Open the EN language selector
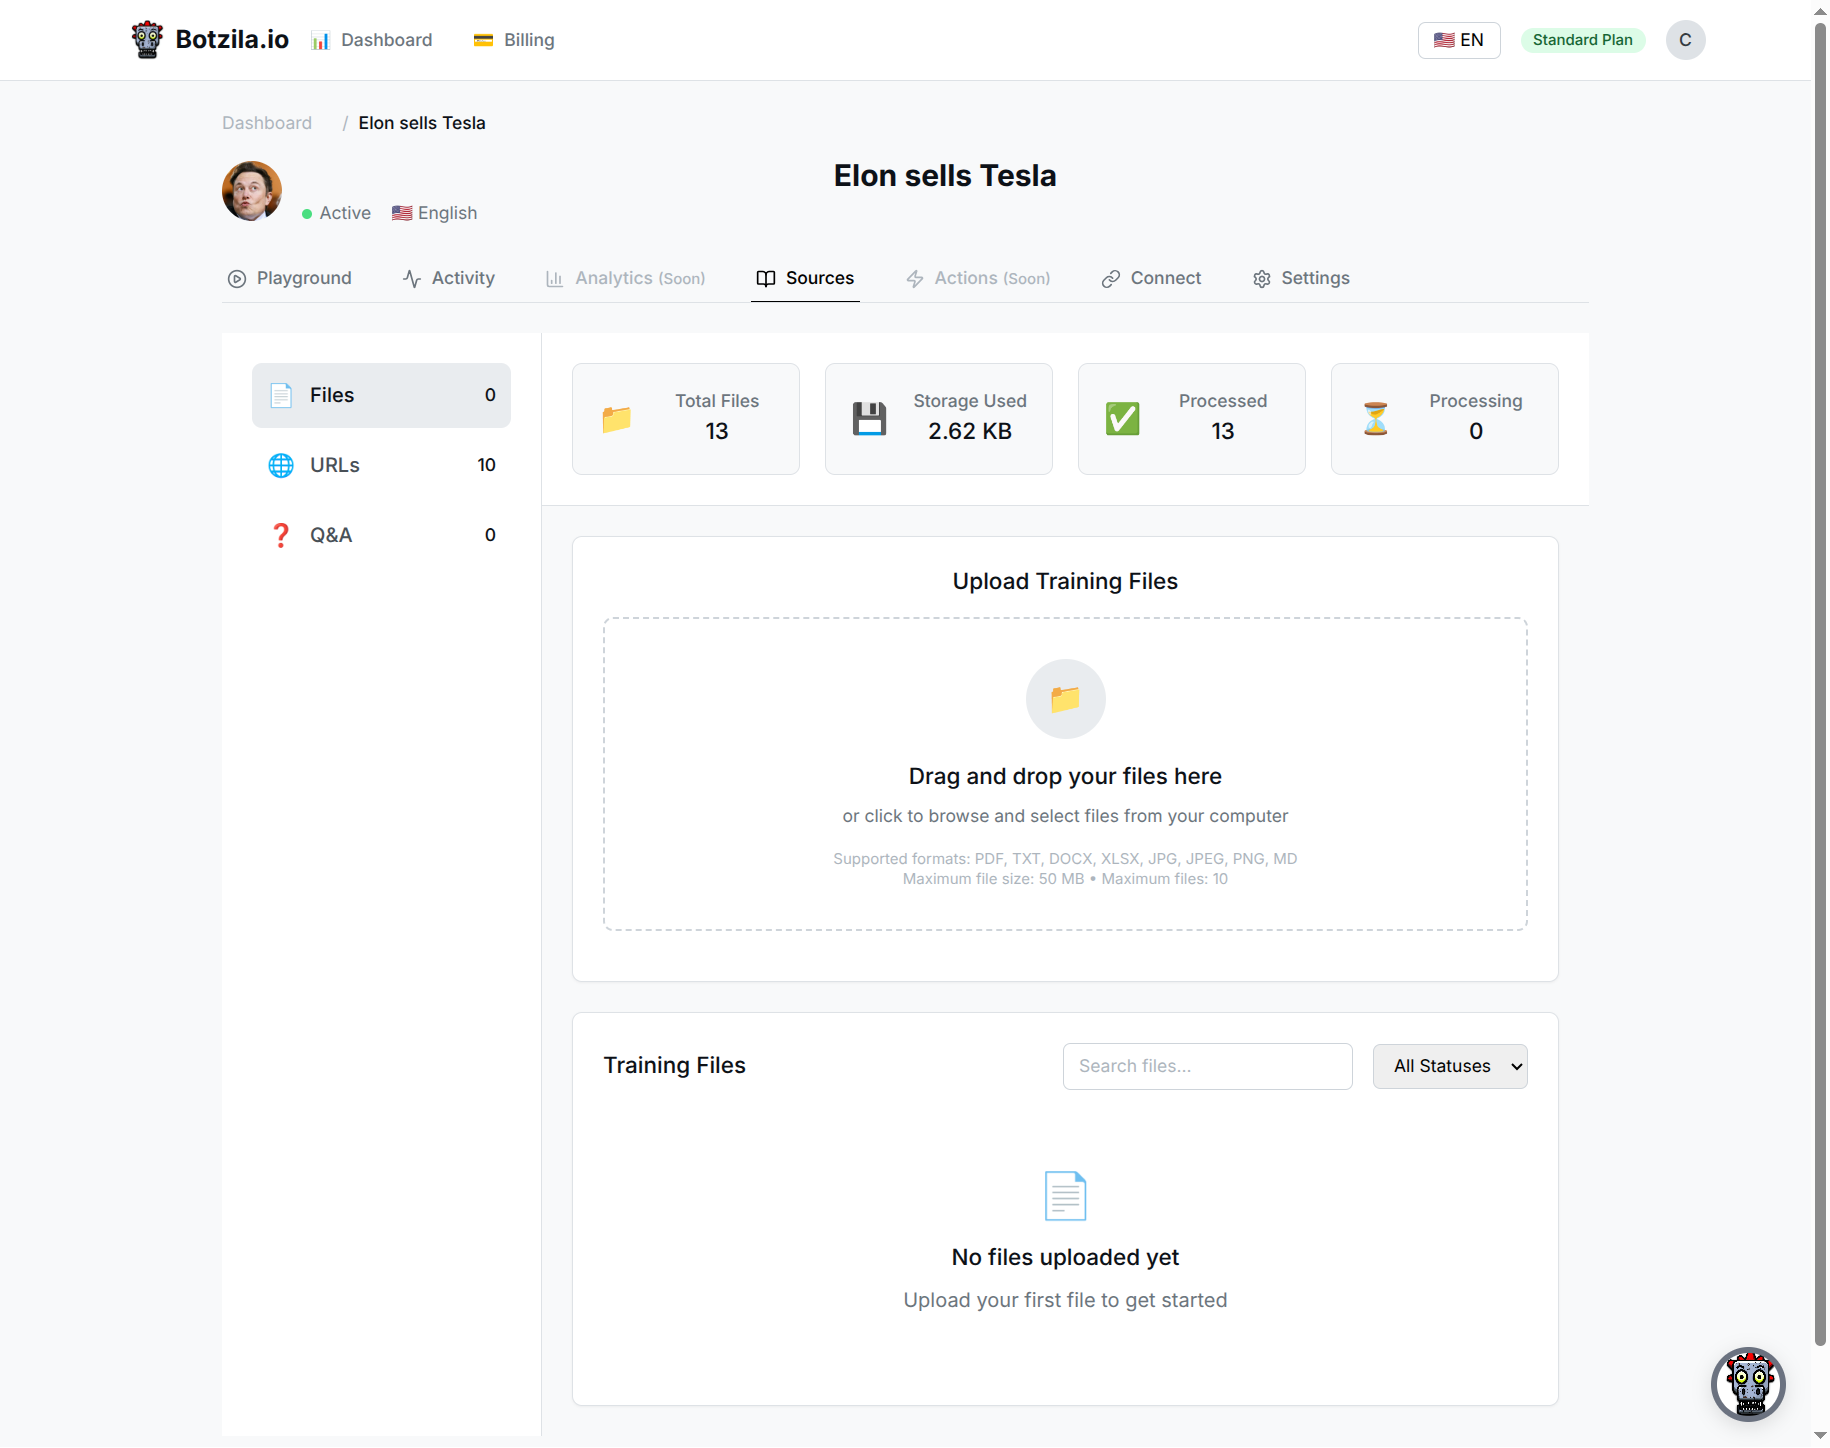Screen dimensions: 1830x1448 pos(1459,40)
